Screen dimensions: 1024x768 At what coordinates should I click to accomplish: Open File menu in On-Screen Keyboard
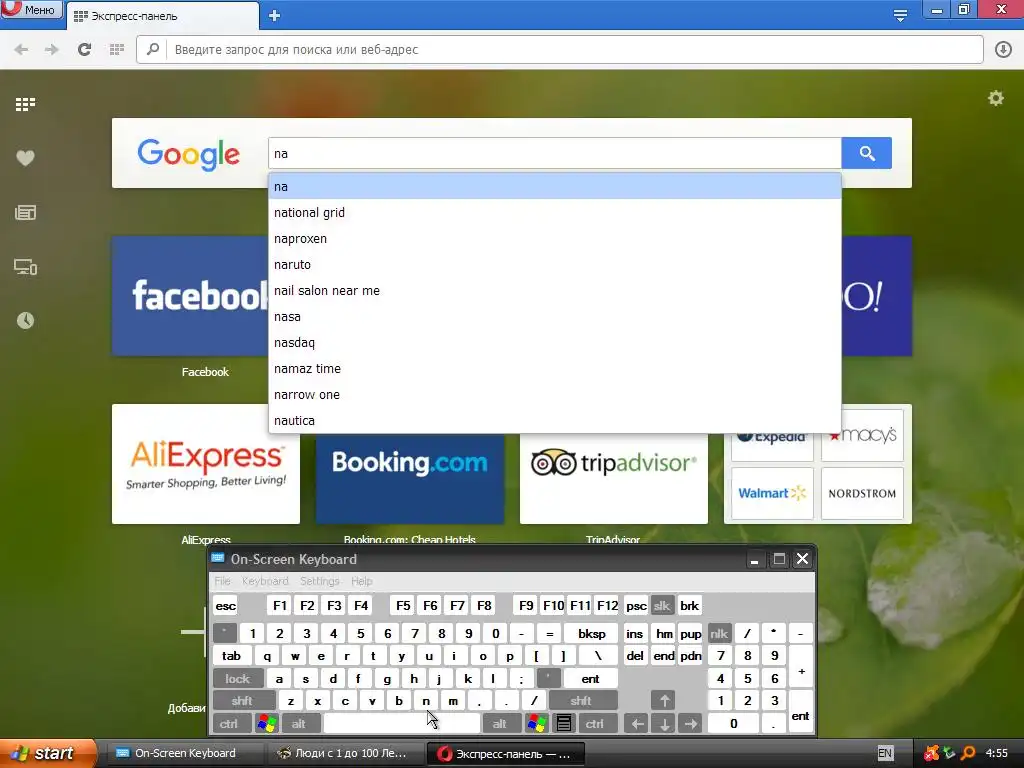(223, 581)
